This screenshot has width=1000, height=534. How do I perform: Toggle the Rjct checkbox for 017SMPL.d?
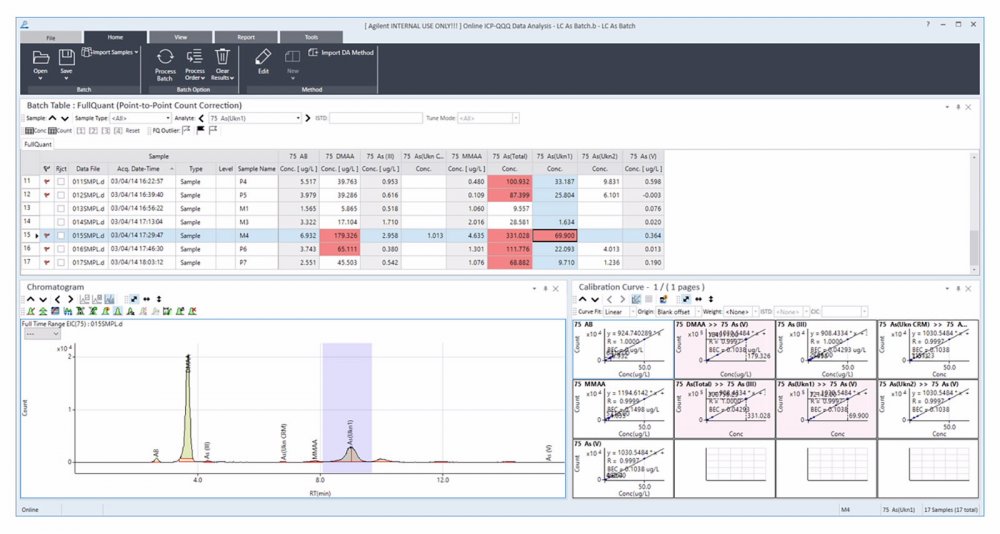[61, 263]
